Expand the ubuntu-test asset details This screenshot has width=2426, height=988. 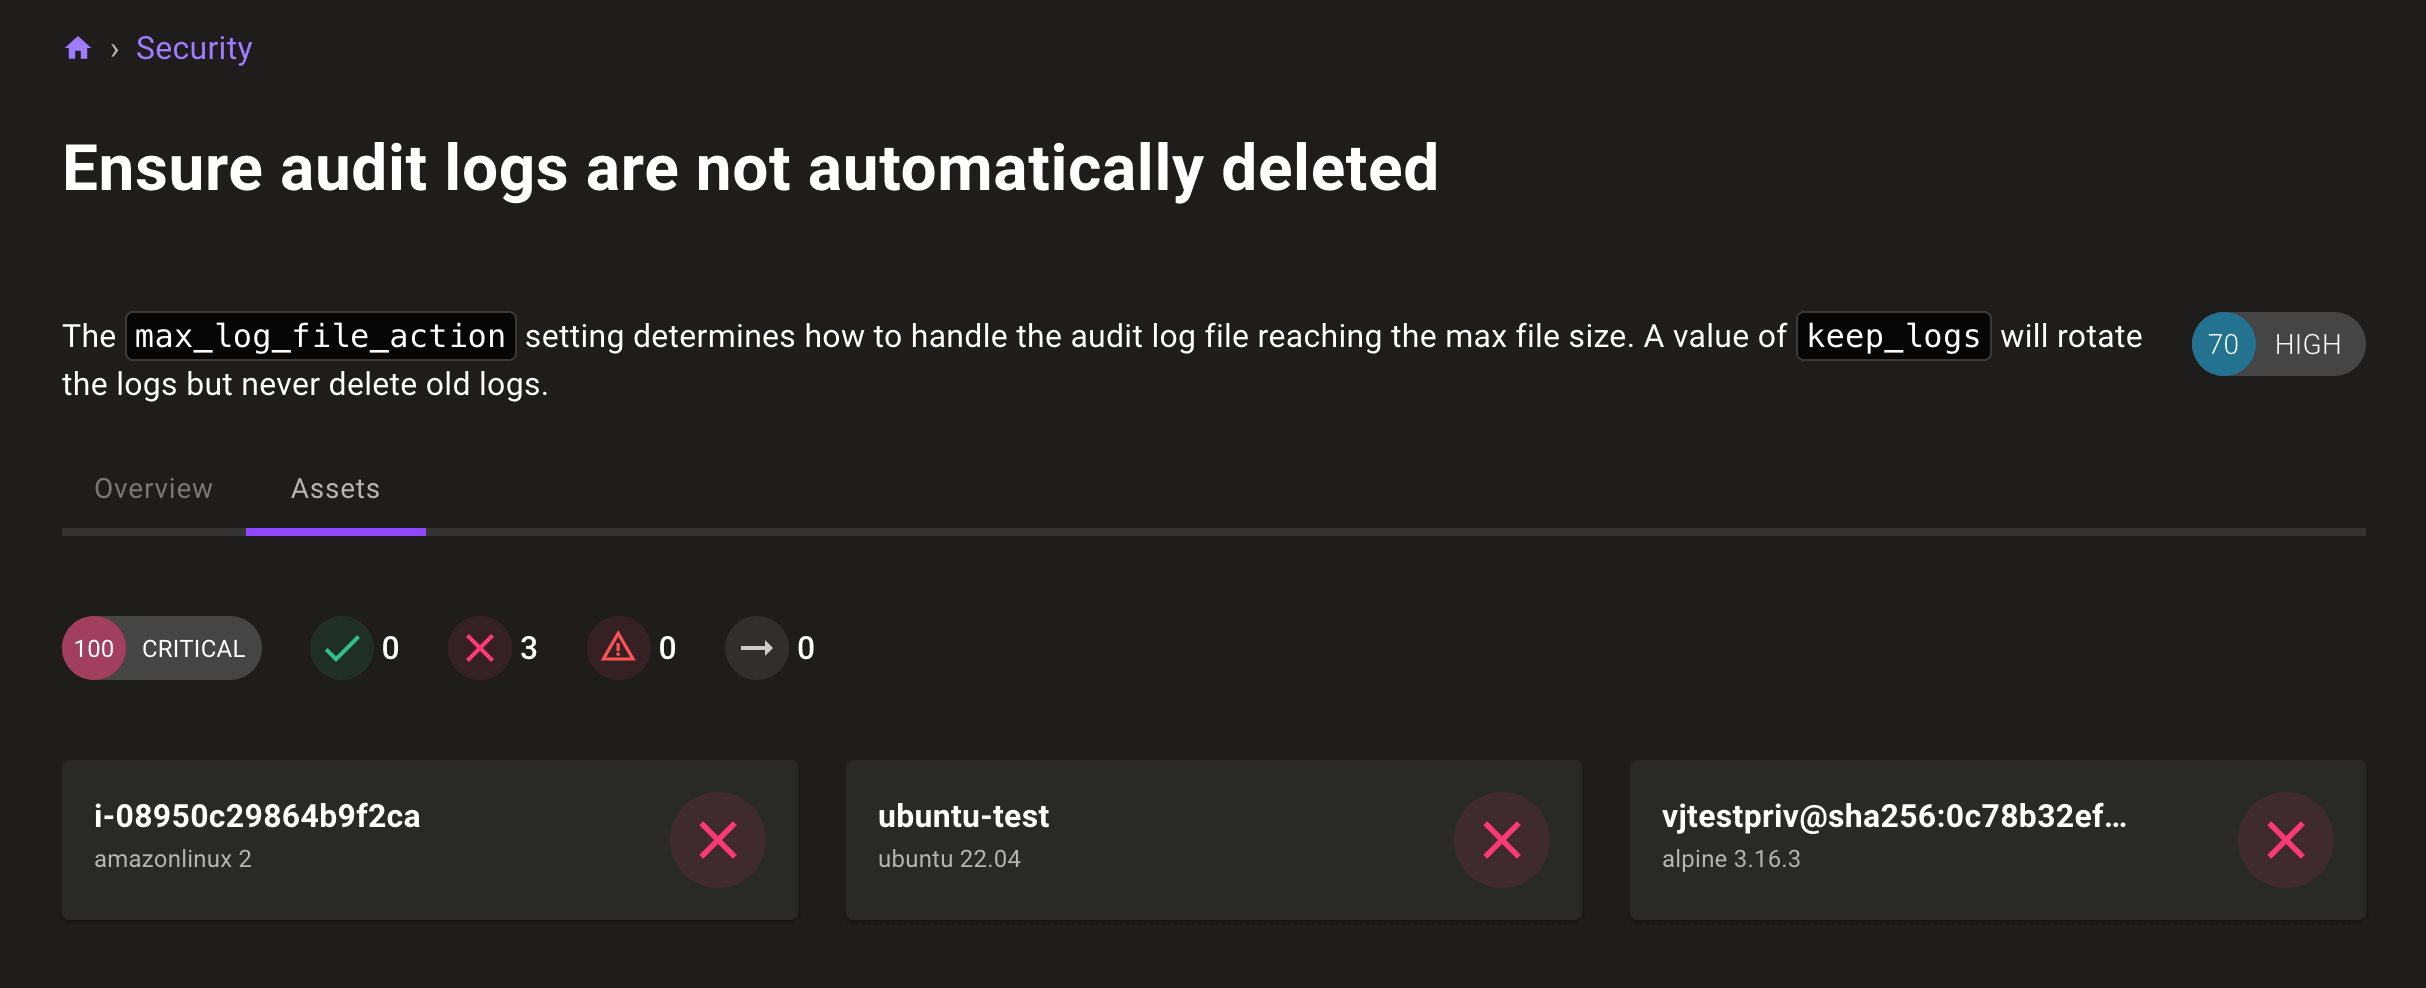pyautogui.click(x=1100, y=840)
